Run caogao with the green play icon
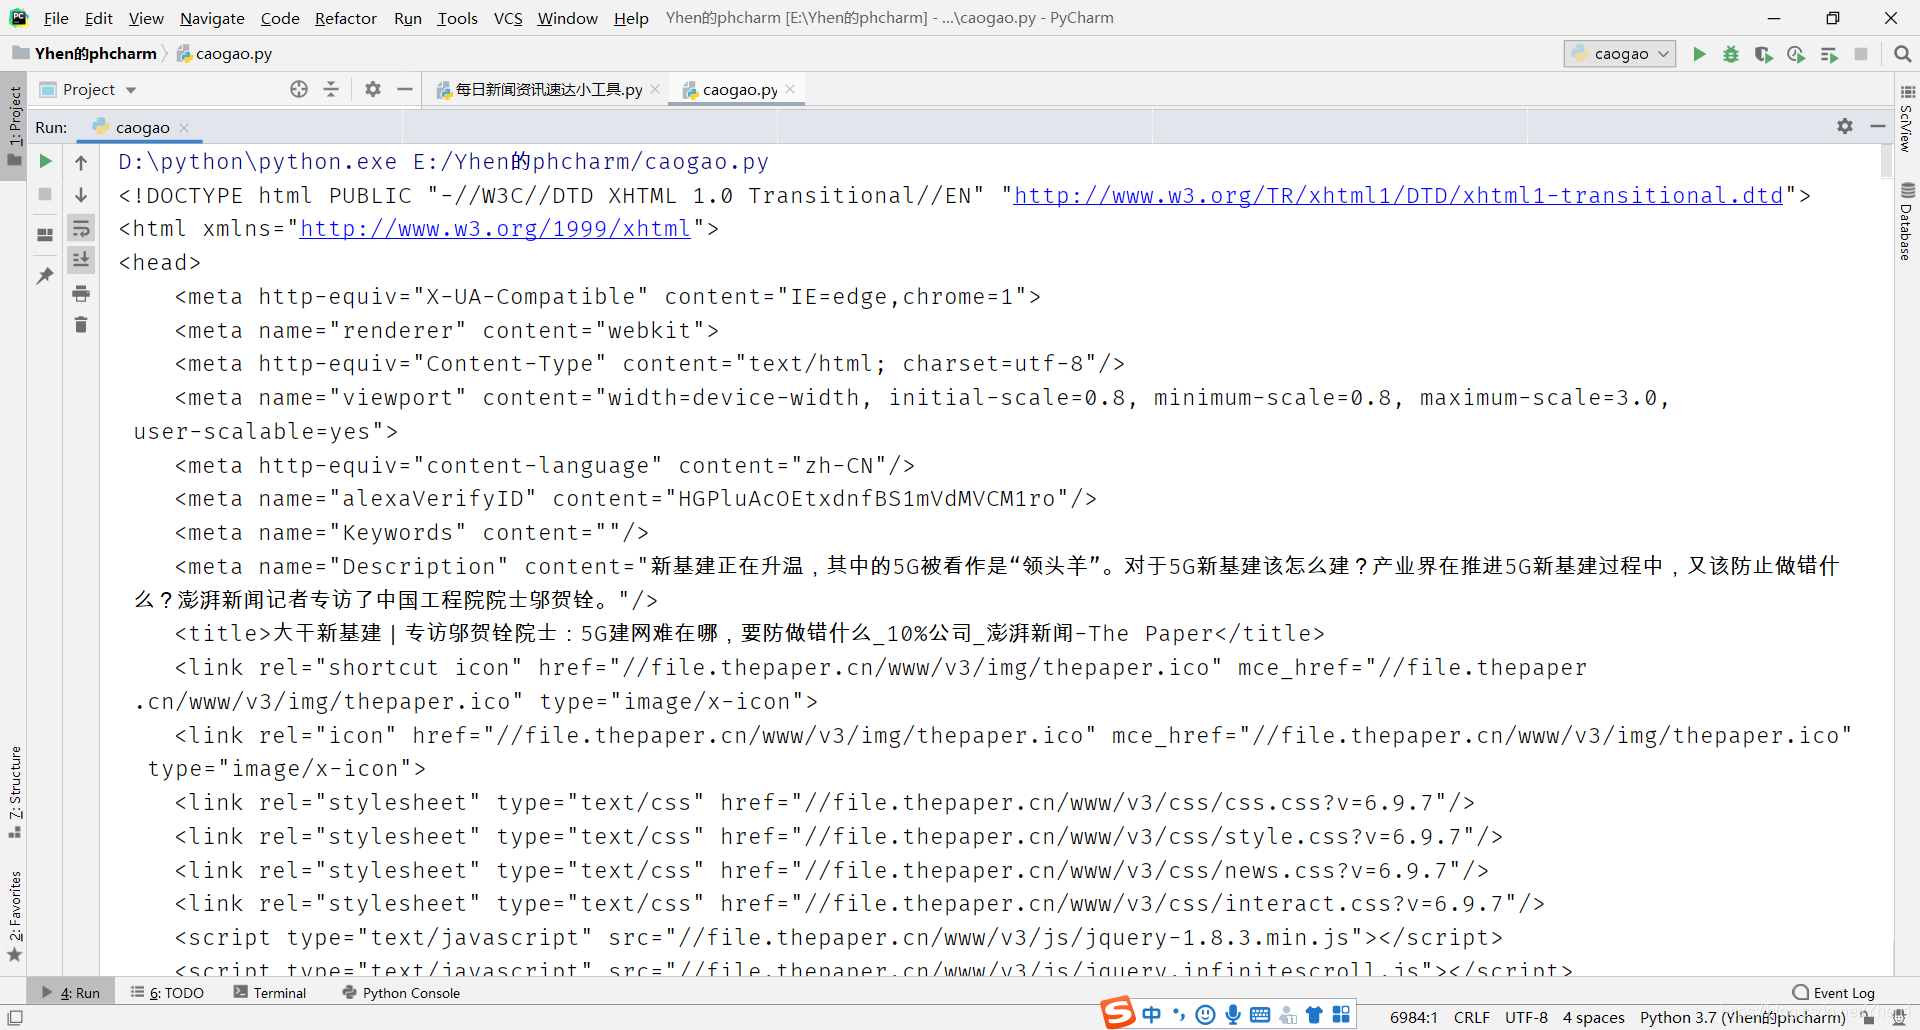The height and width of the screenshot is (1030, 1920). 1699,54
